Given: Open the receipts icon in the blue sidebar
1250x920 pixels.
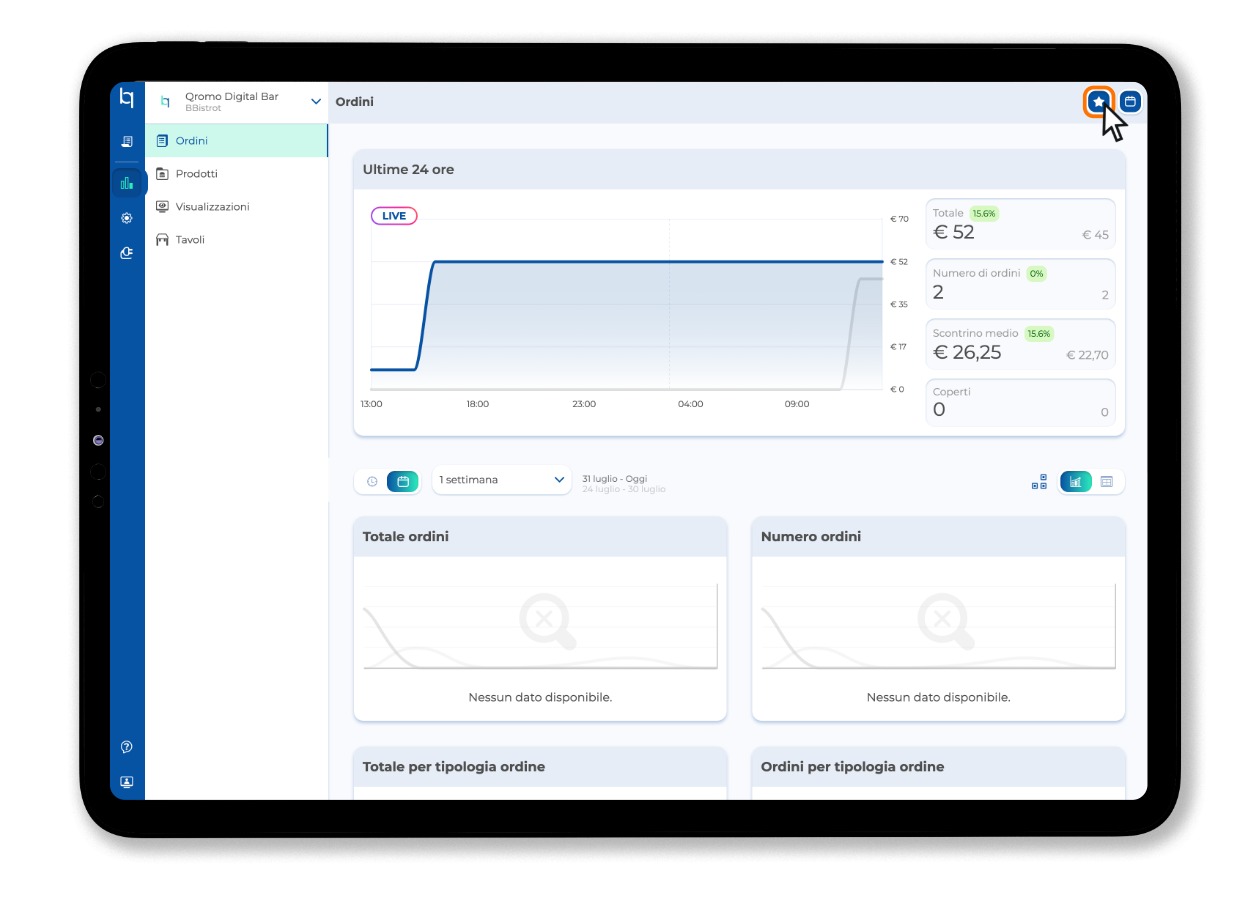Looking at the screenshot, I should pos(127,142).
